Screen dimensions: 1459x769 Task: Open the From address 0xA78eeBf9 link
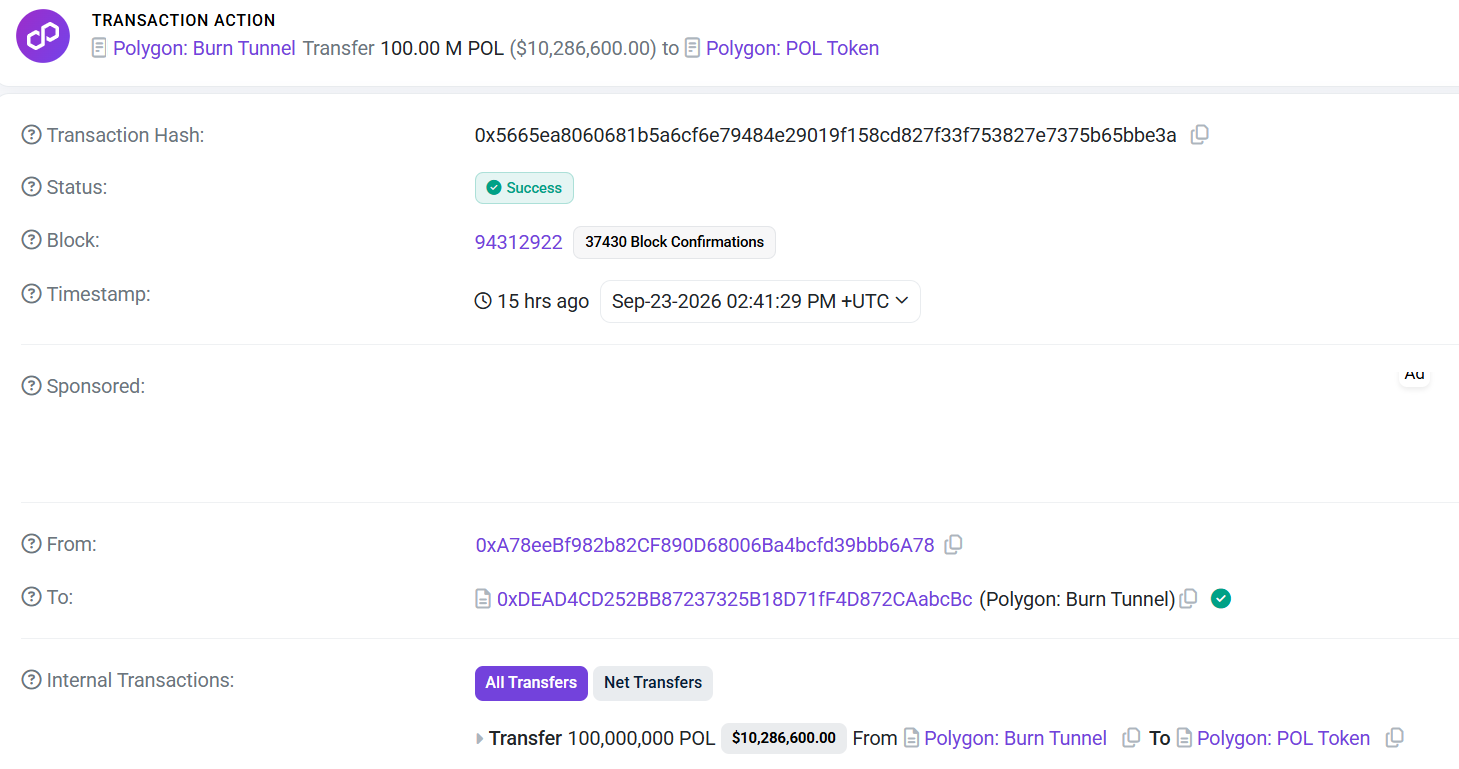point(705,545)
